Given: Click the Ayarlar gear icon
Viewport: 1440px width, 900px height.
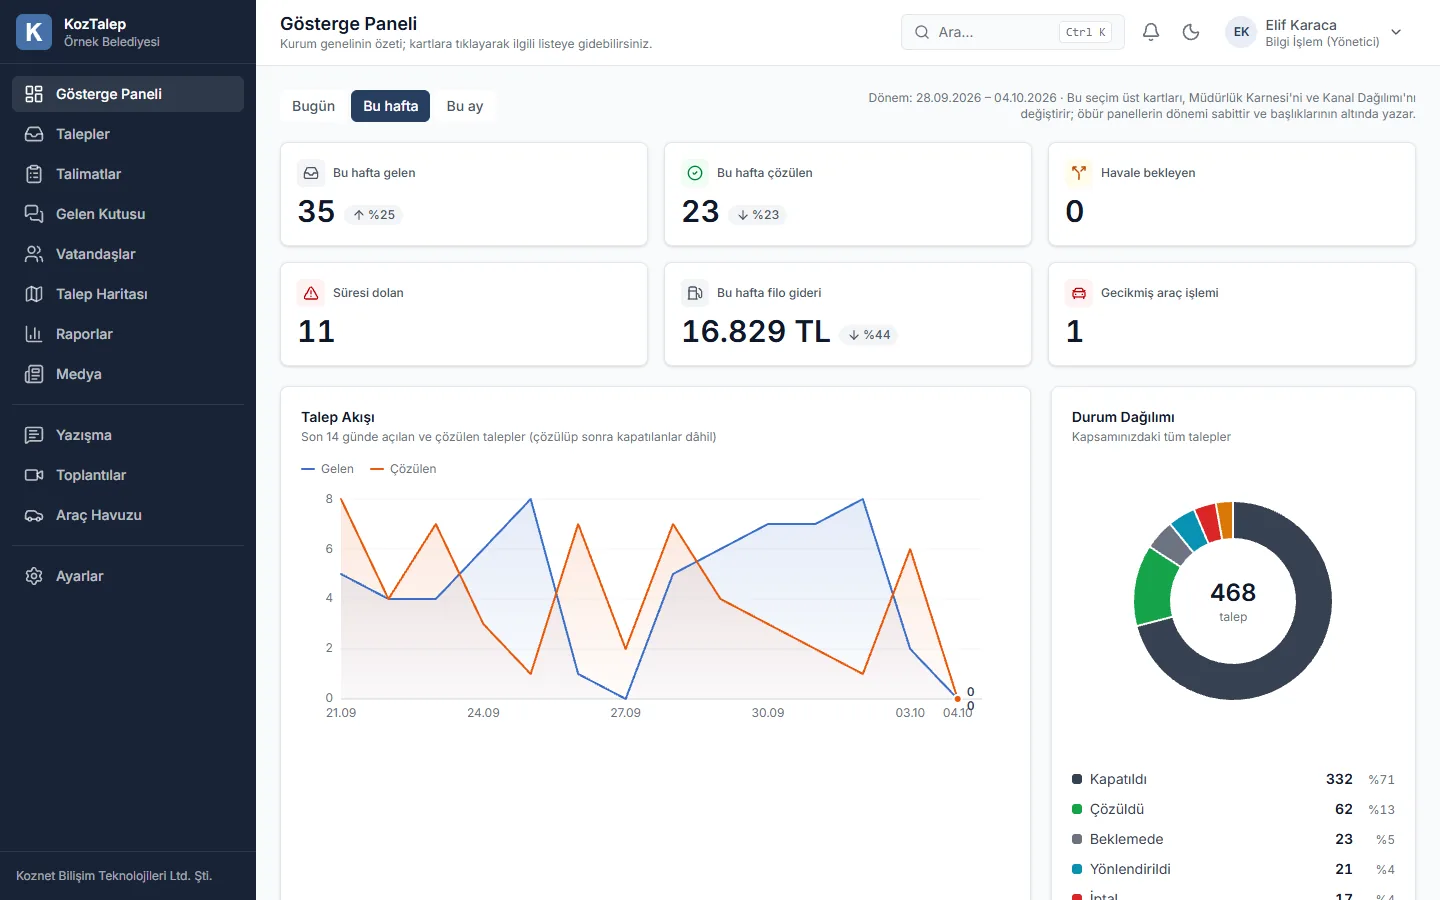Looking at the screenshot, I should 34,576.
